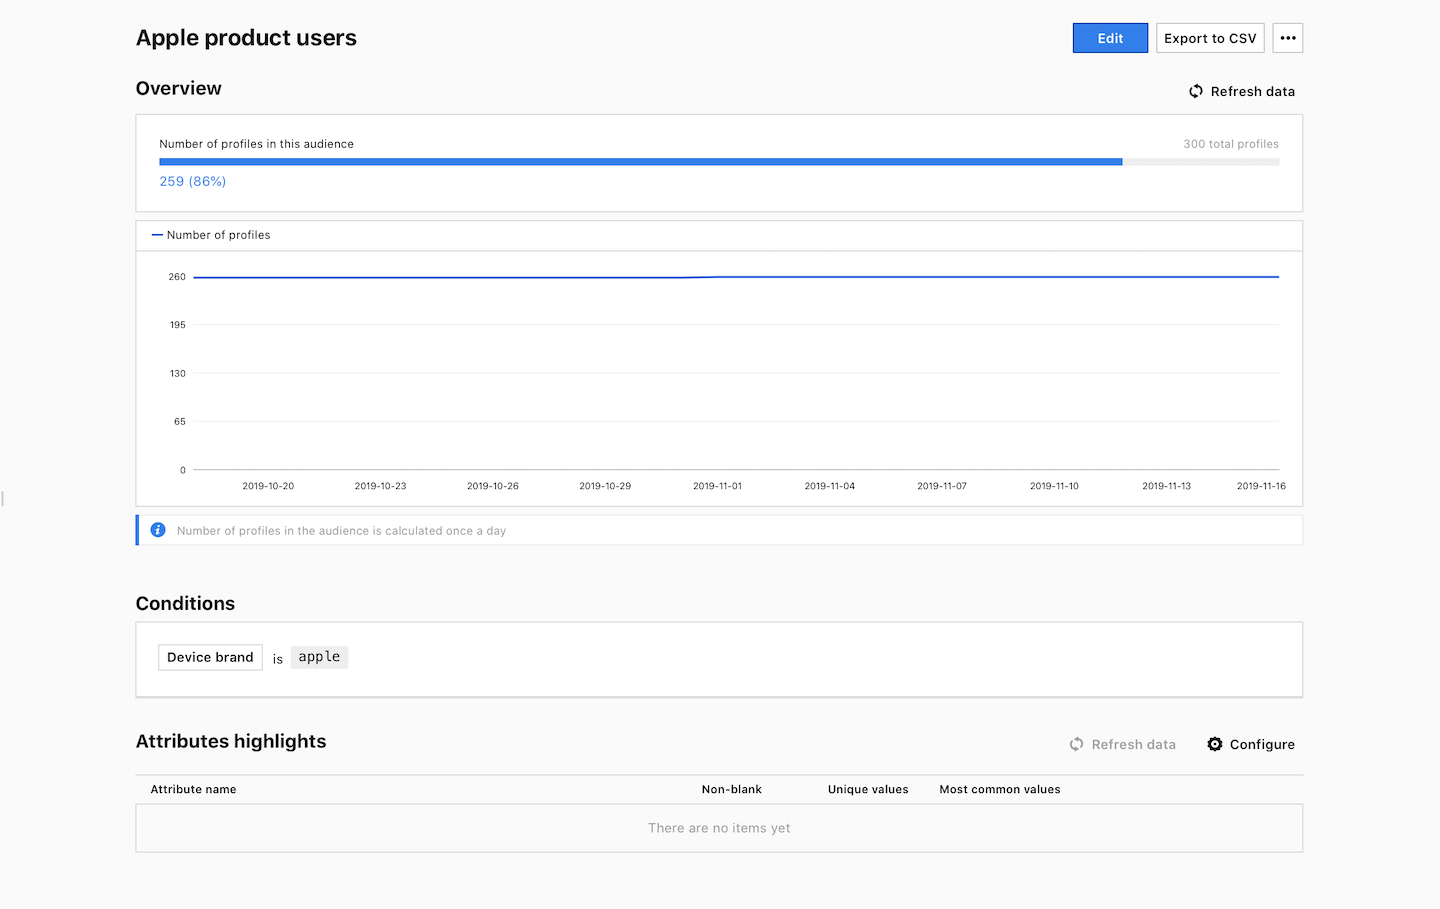Select the 'Device brand' condition tag
Viewport: 1440px width, 909px height.
(210, 657)
